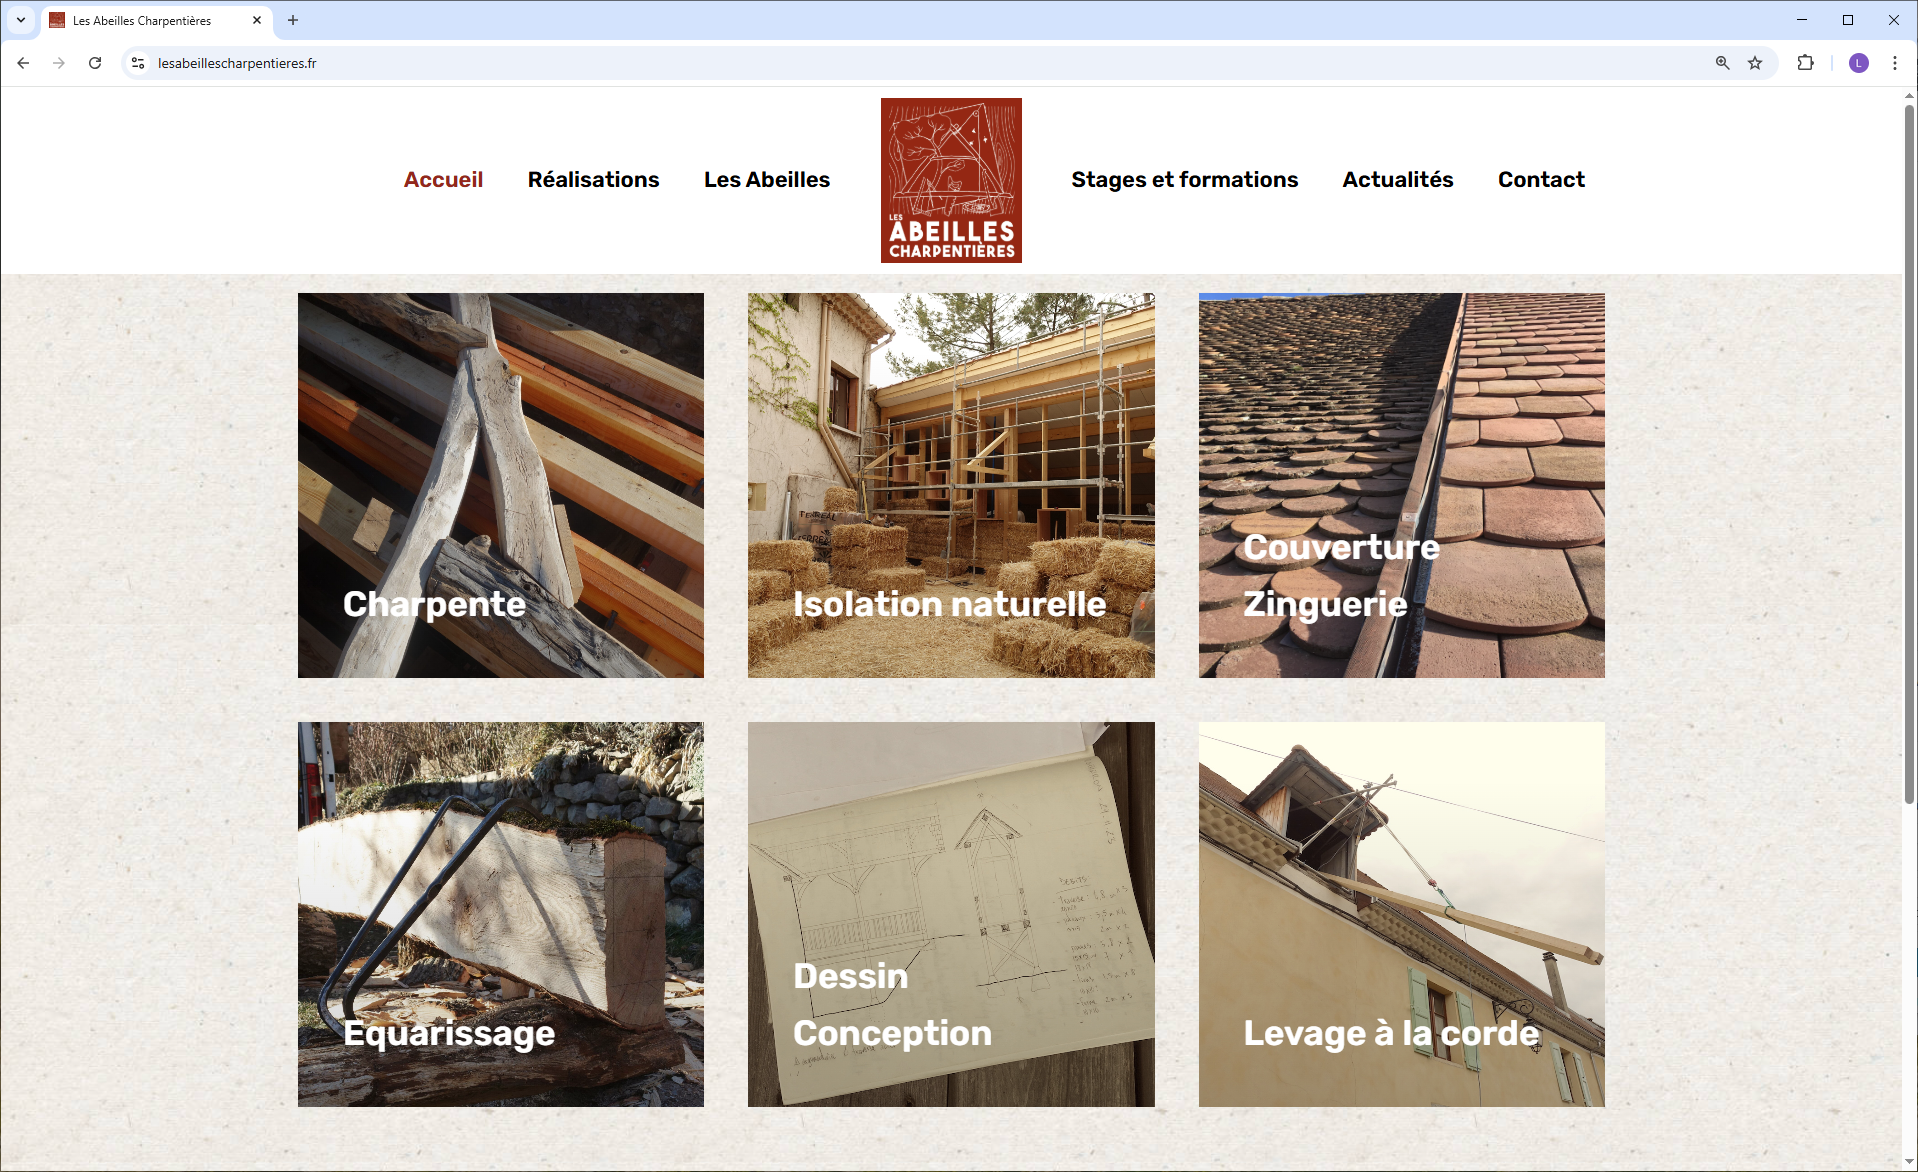
Task: Click Les Abeilles Charpentières logo
Action: click(x=951, y=180)
